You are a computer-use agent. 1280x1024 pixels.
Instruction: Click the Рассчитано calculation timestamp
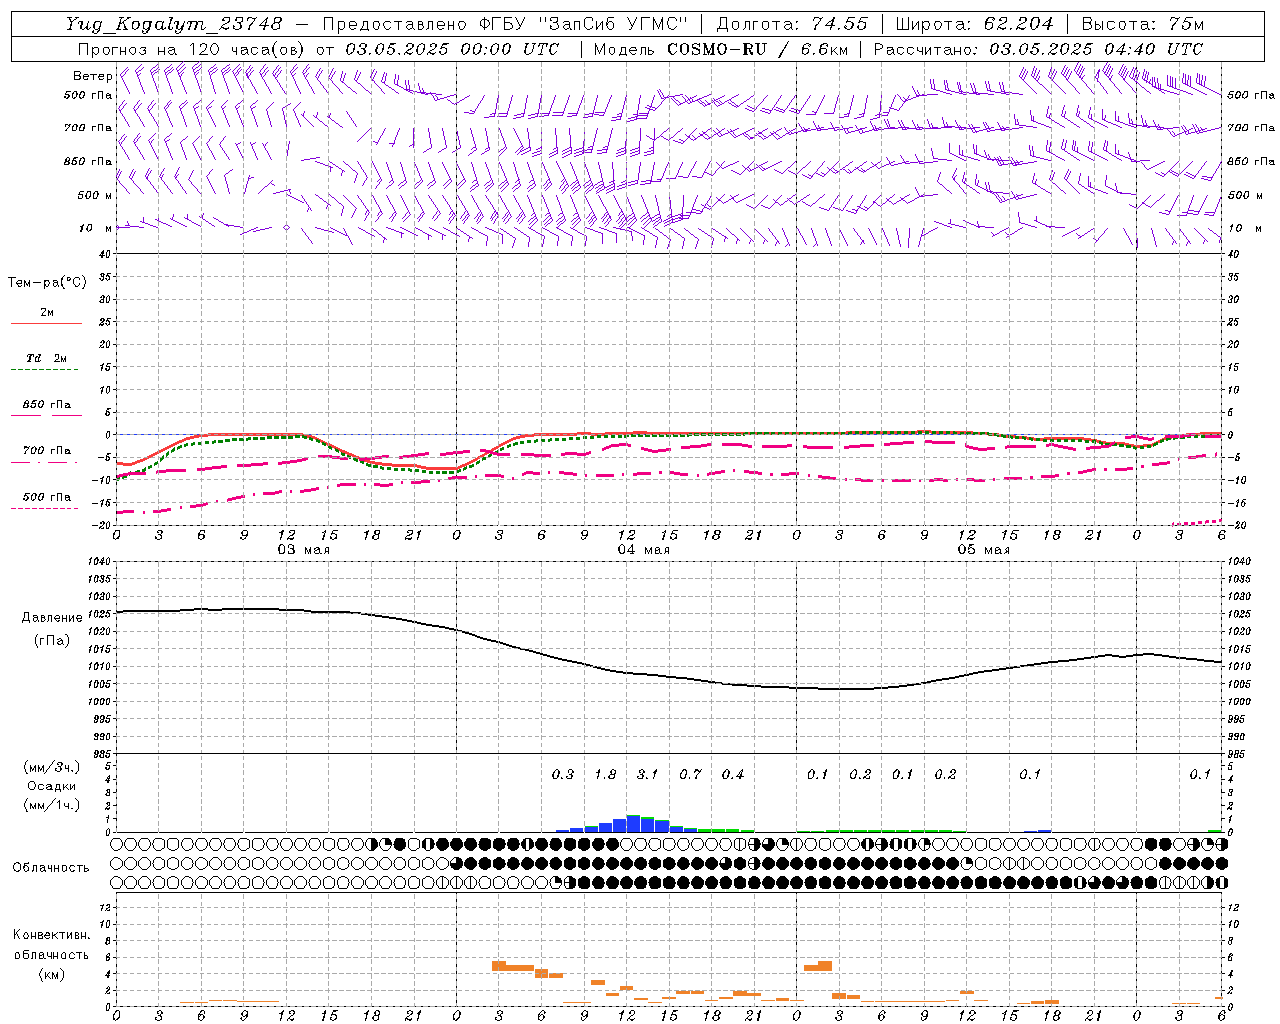(1038, 49)
